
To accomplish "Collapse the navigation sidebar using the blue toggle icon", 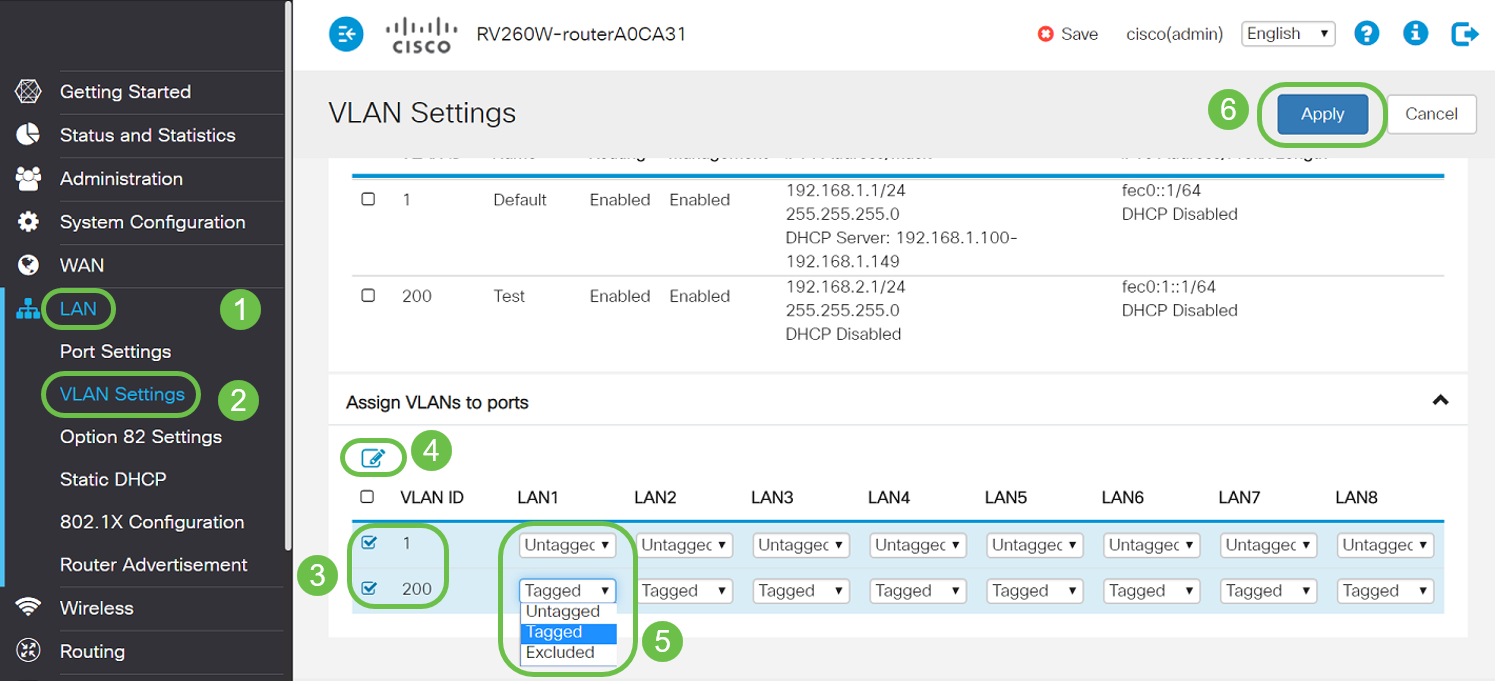I will pyautogui.click(x=346, y=33).
